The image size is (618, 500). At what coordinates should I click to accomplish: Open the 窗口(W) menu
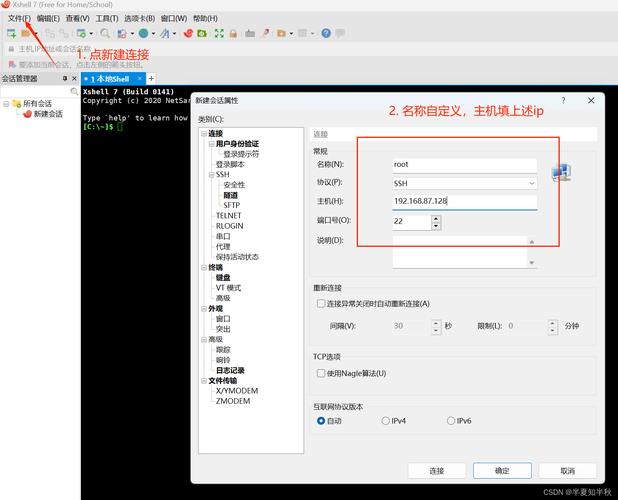(174, 18)
